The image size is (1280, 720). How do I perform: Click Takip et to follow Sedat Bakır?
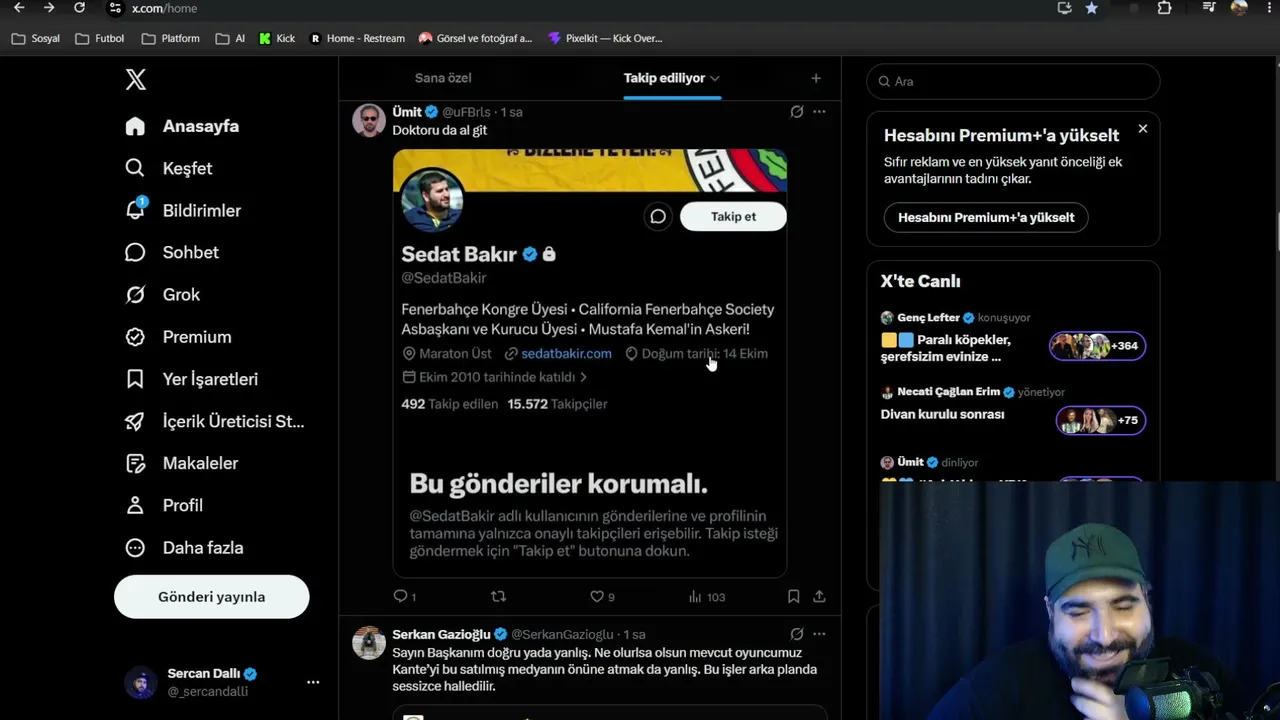pyautogui.click(x=733, y=217)
